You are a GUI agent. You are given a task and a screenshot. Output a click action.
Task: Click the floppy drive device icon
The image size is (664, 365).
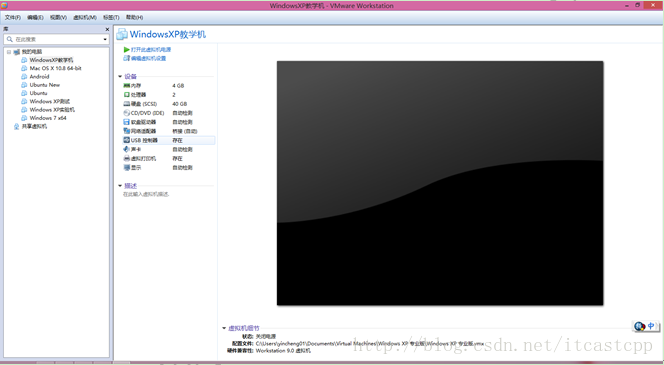click(x=126, y=122)
